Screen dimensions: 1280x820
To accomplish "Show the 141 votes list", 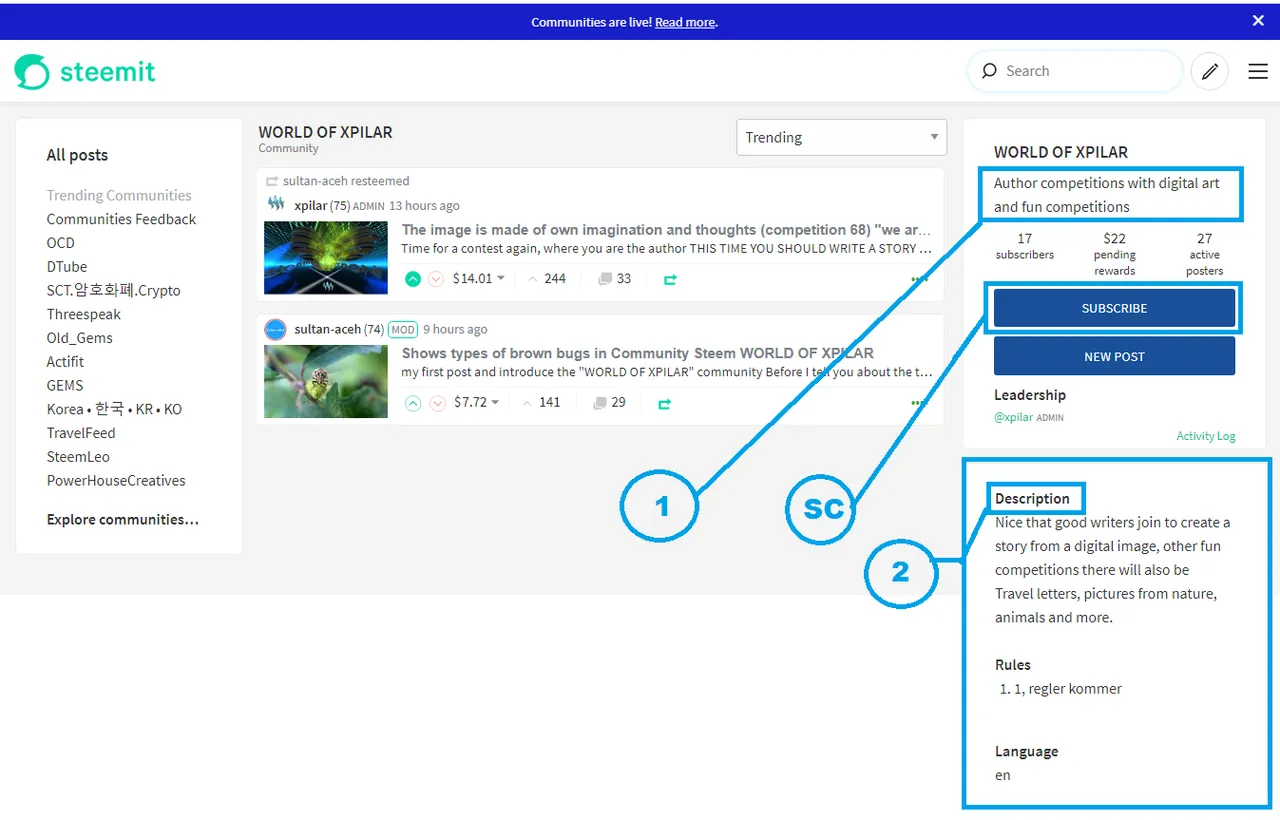I will (x=542, y=403).
